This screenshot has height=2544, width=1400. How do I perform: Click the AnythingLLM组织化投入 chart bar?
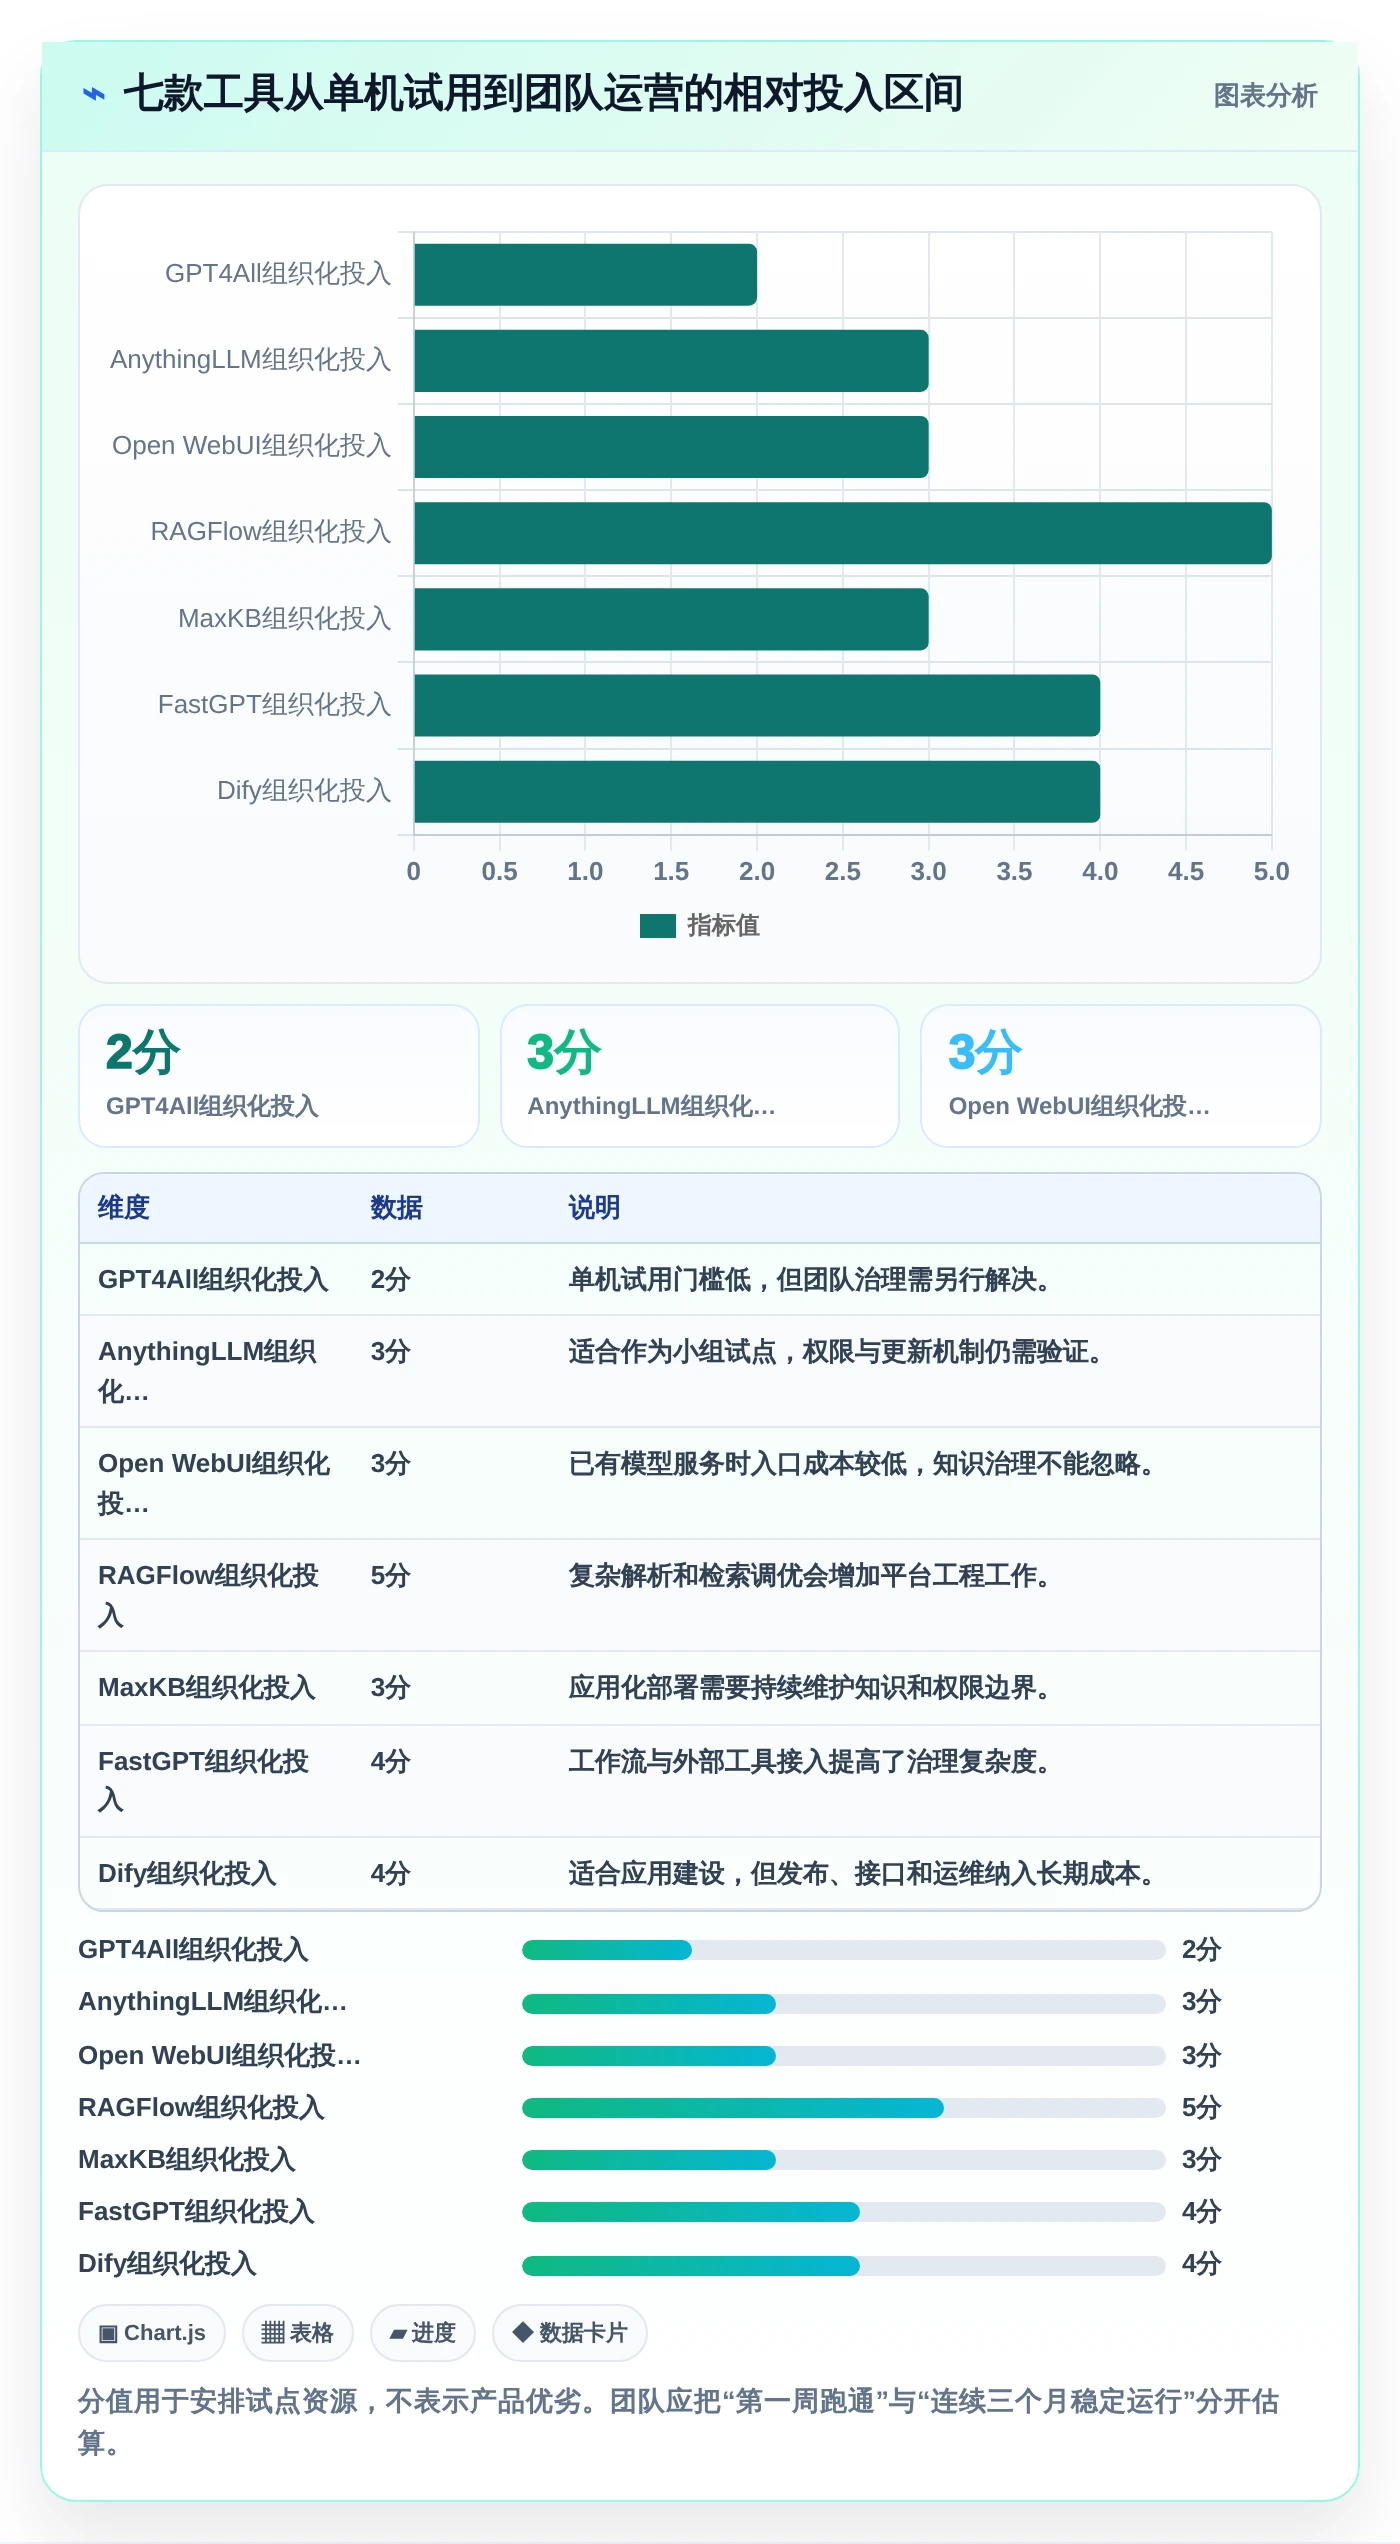(x=671, y=361)
